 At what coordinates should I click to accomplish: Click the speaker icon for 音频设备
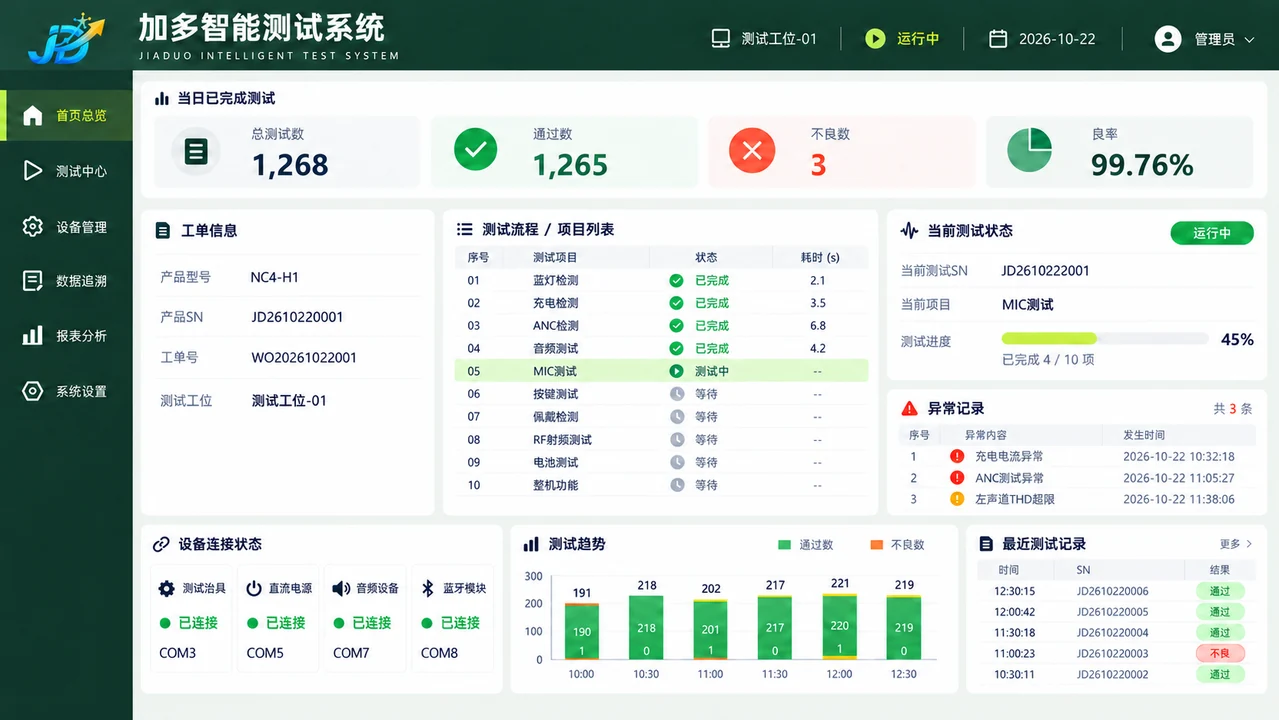(x=341, y=588)
